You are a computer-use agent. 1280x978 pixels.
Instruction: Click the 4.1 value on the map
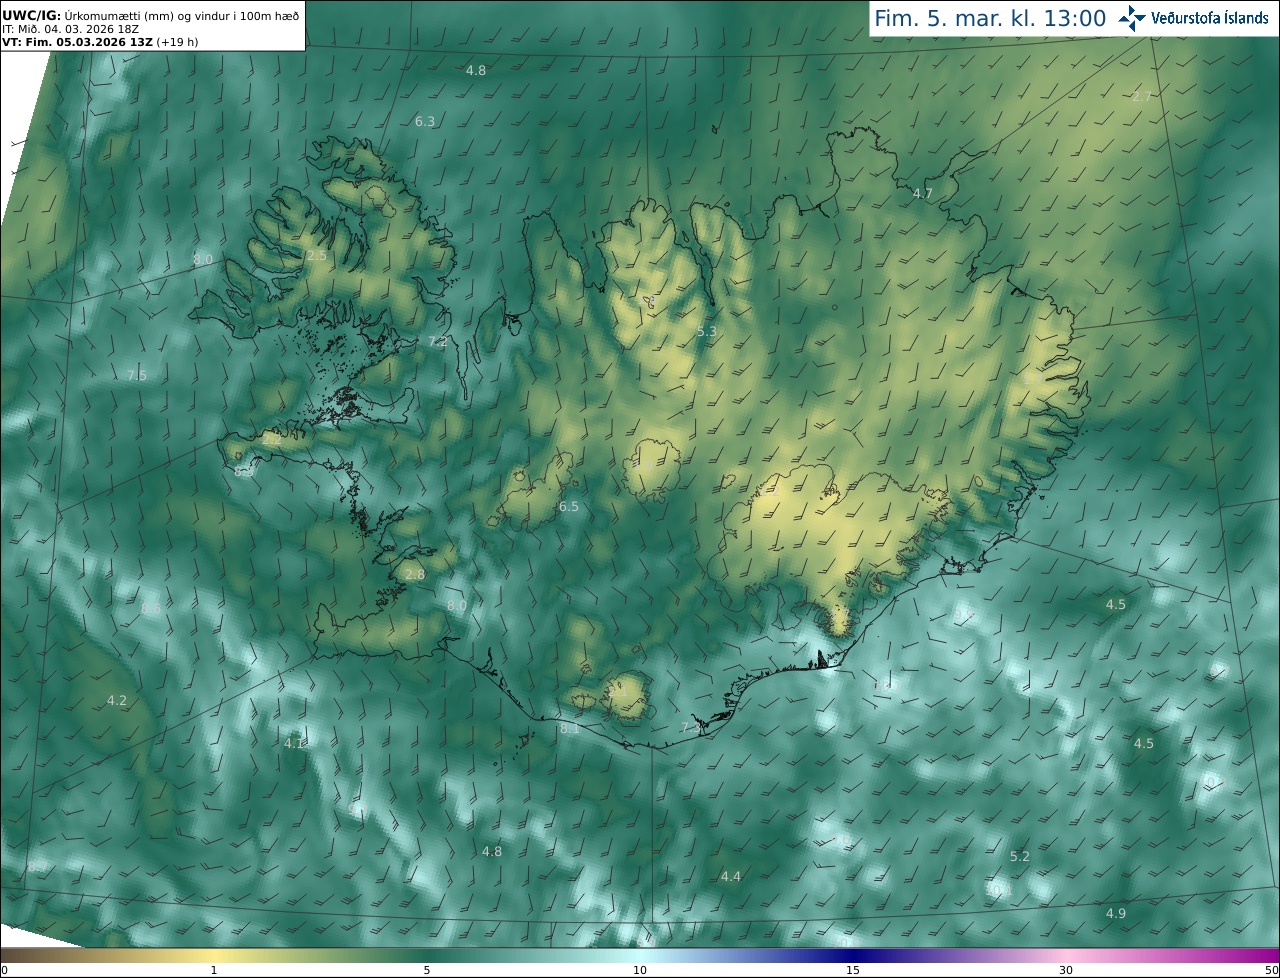click(x=294, y=743)
